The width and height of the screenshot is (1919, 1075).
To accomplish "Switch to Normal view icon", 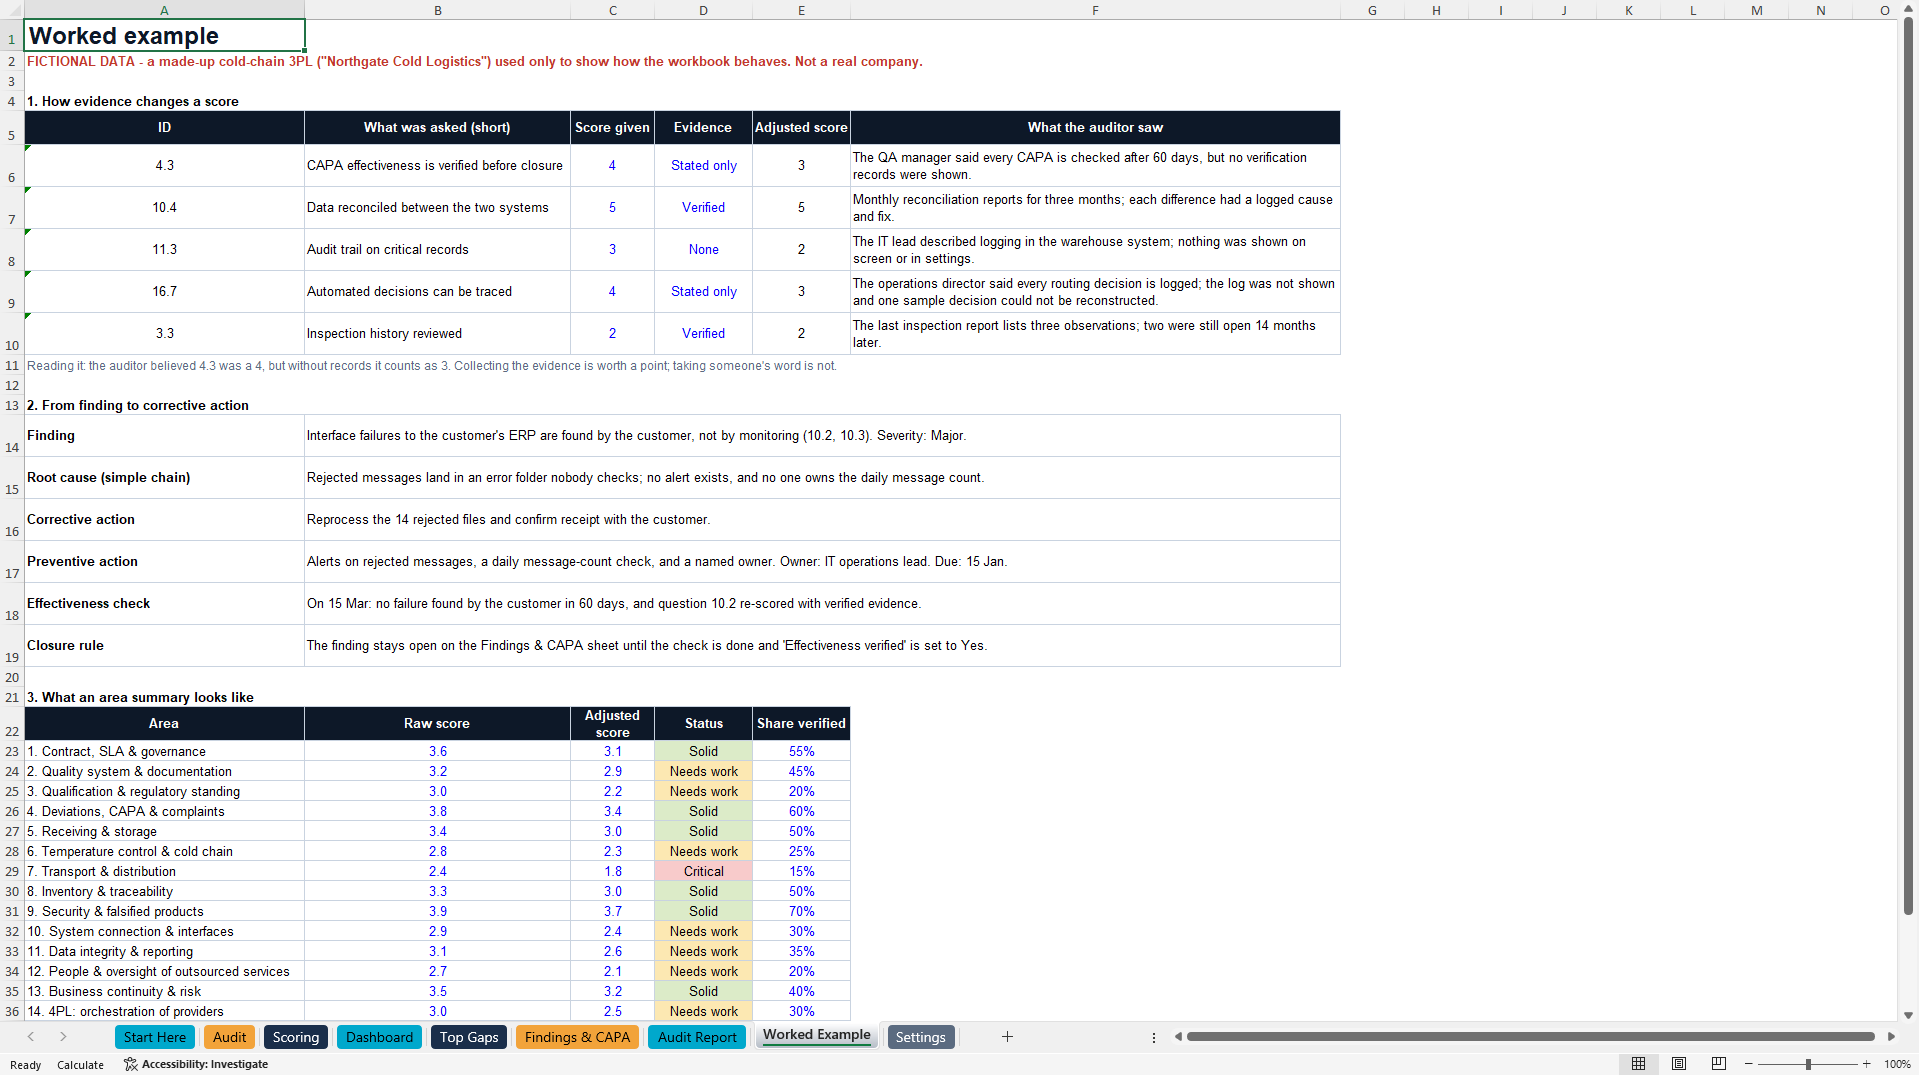I will pos(1638,1064).
